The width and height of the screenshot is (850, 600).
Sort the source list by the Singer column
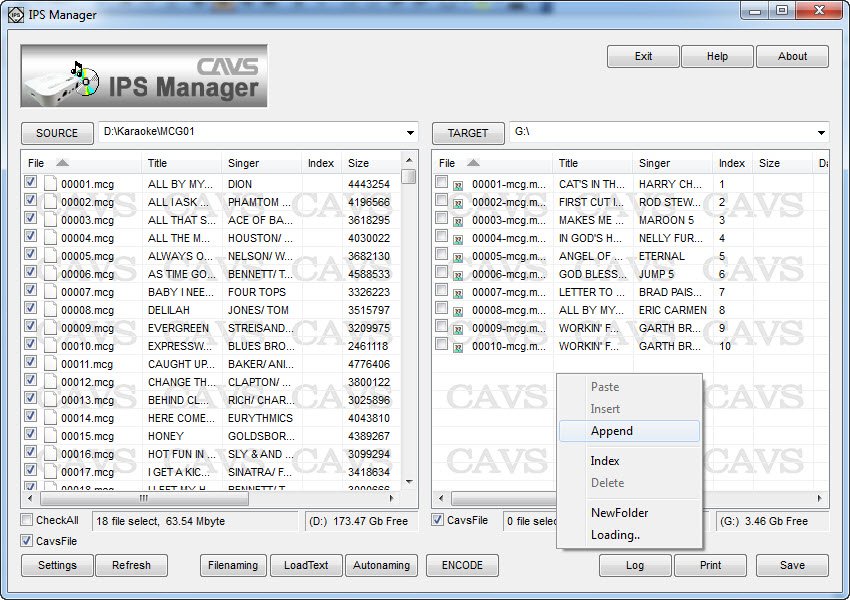(243, 163)
